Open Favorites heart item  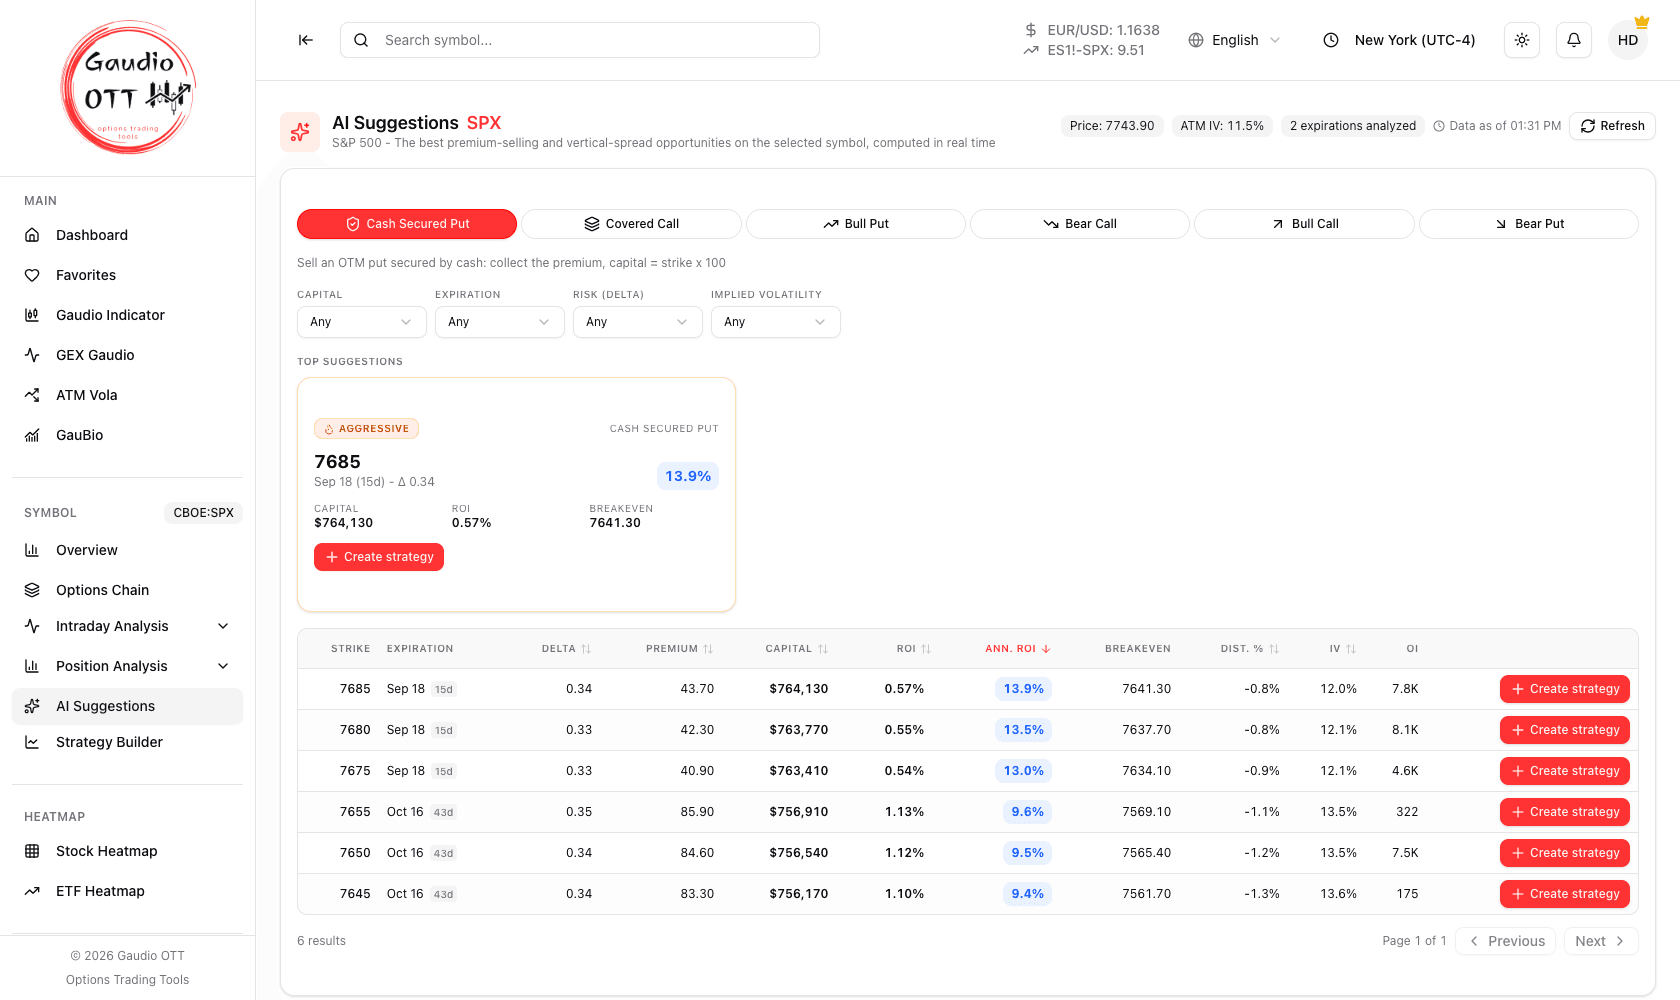tap(127, 275)
